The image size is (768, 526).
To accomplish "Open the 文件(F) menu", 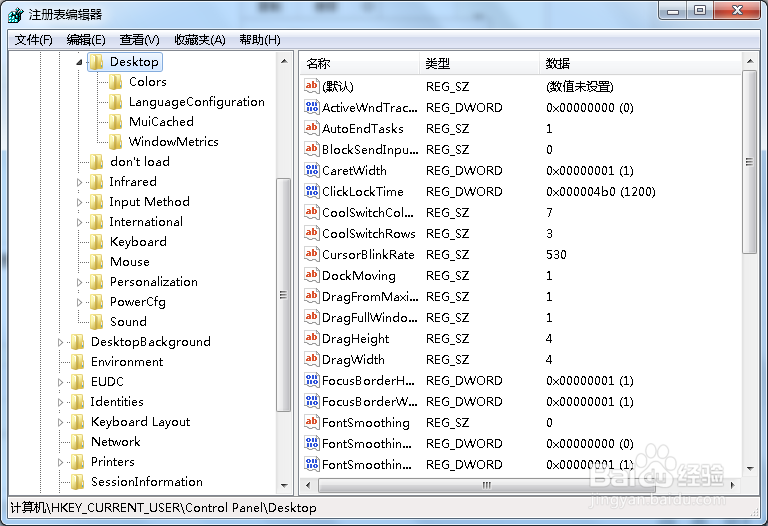I will pyautogui.click(x=33, y=40).
